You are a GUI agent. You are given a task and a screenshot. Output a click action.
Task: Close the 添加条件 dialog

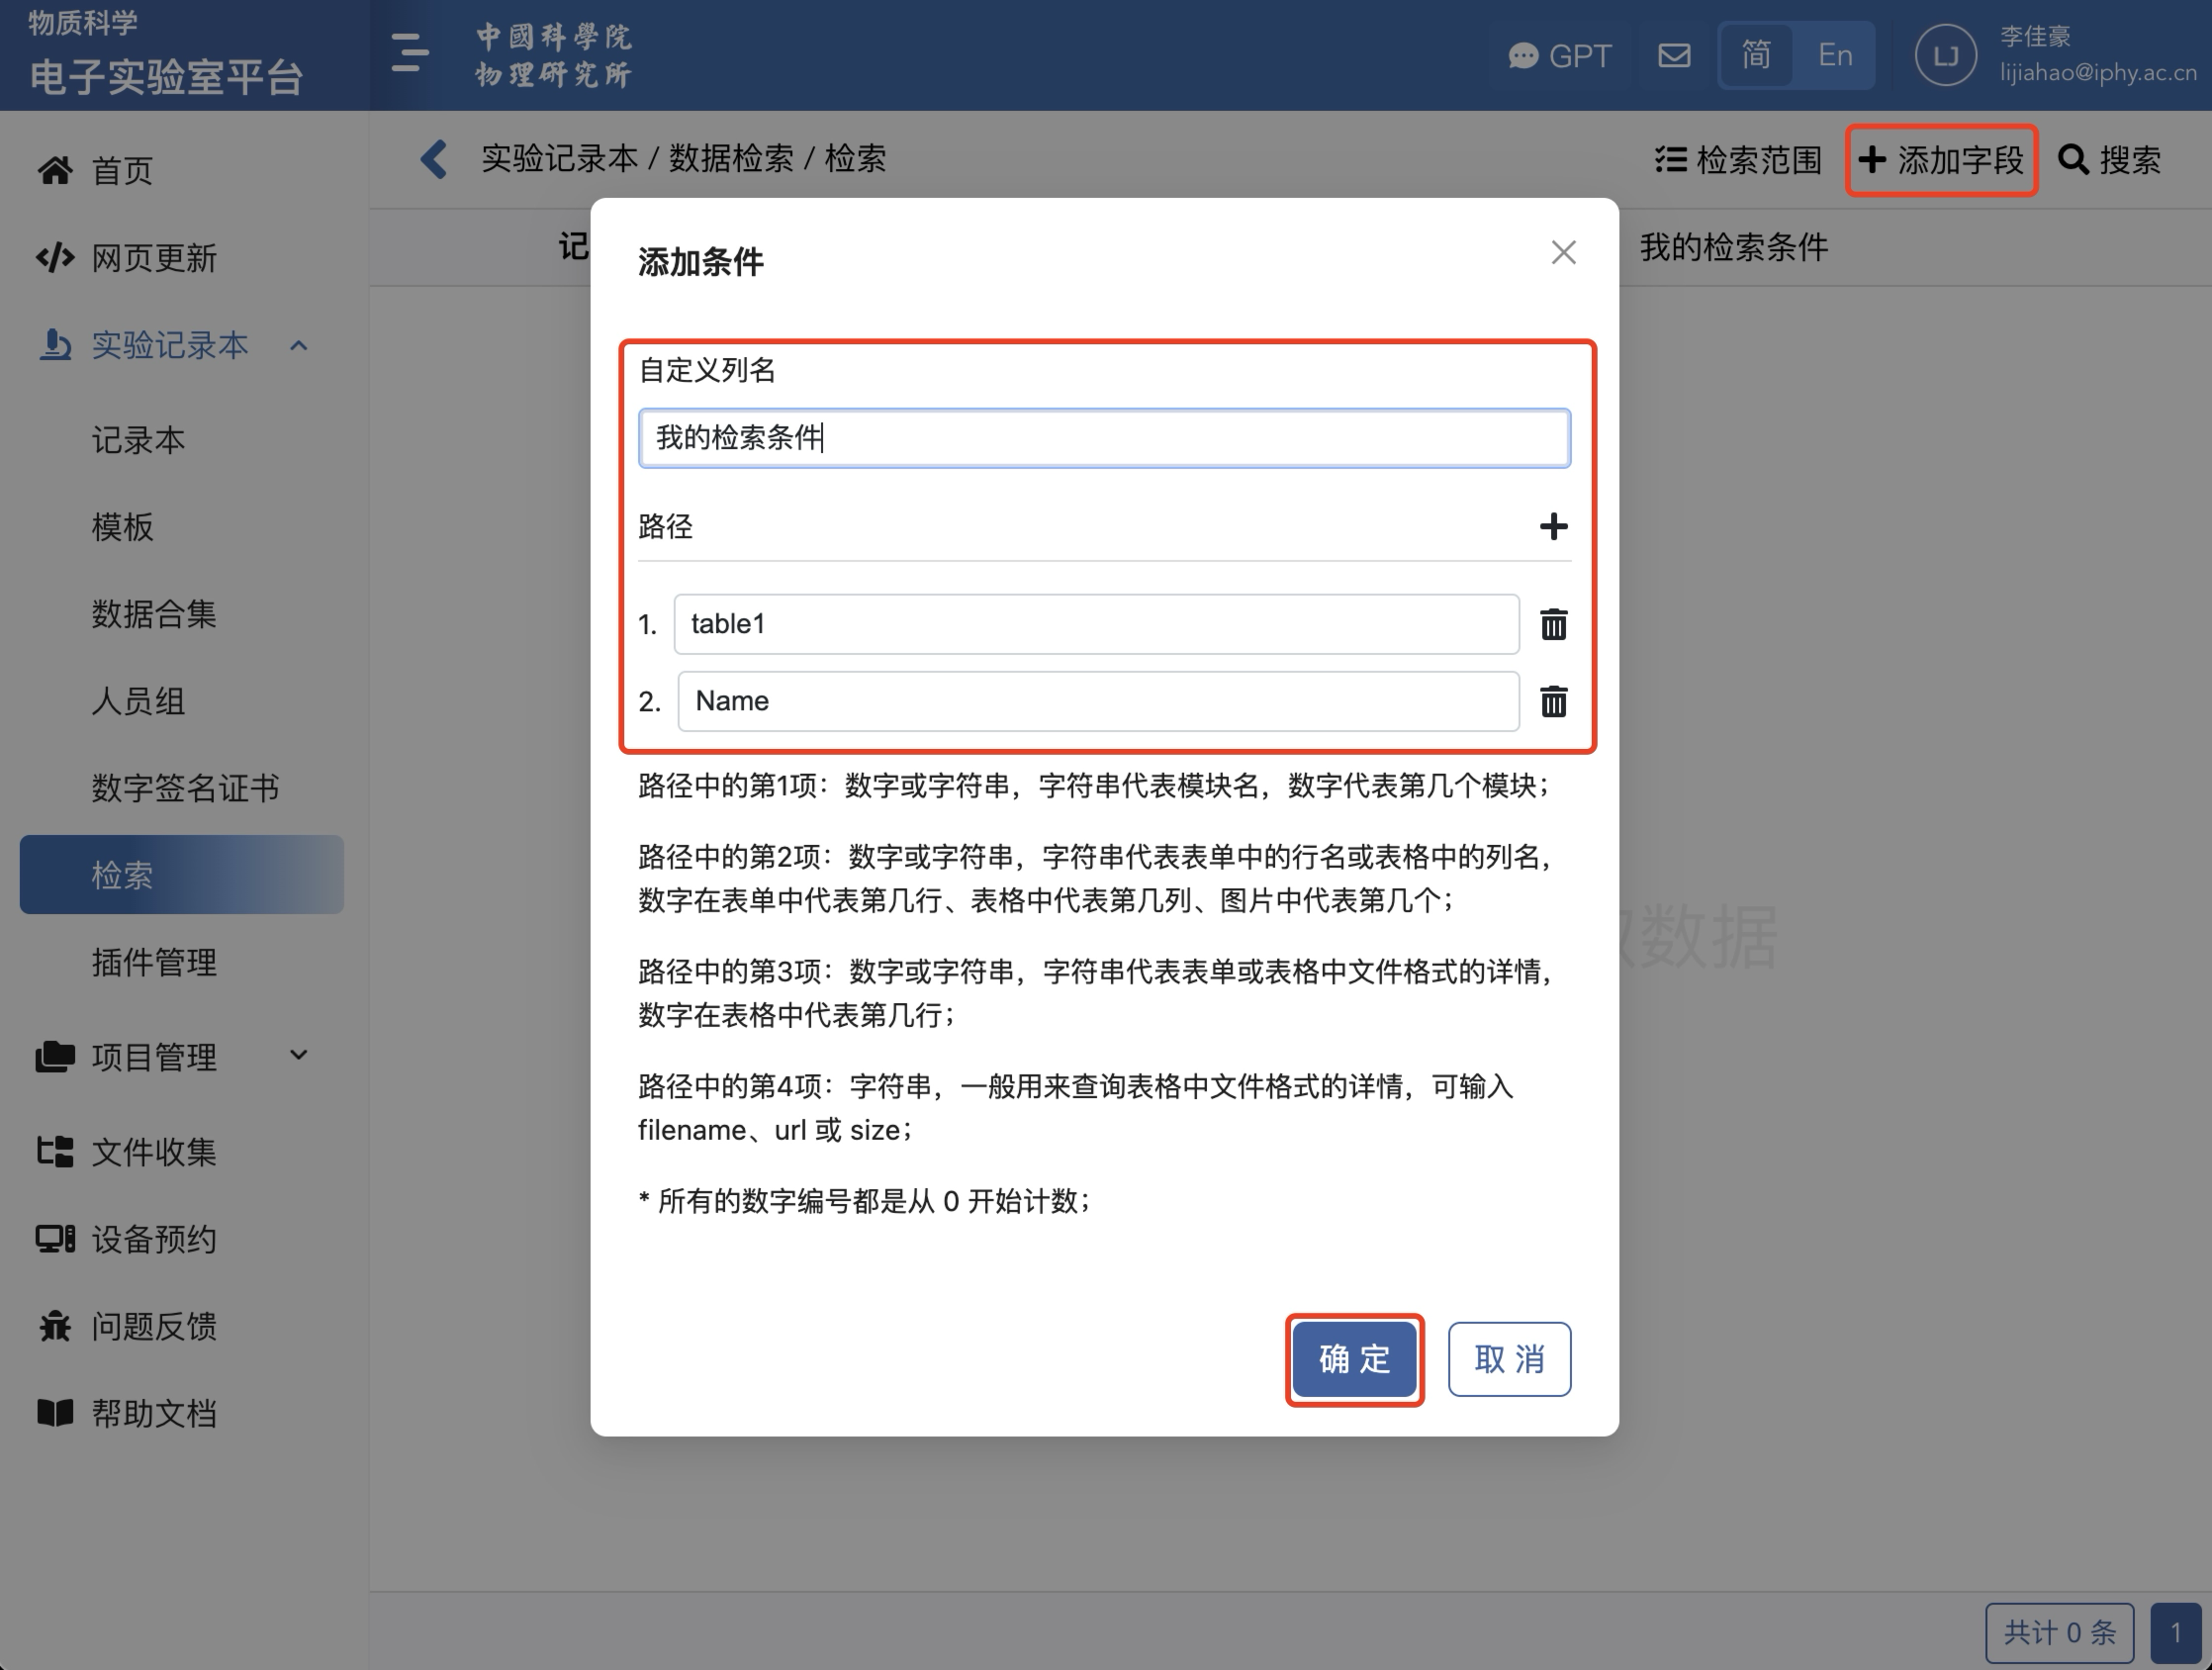[x=1563, y=252]
